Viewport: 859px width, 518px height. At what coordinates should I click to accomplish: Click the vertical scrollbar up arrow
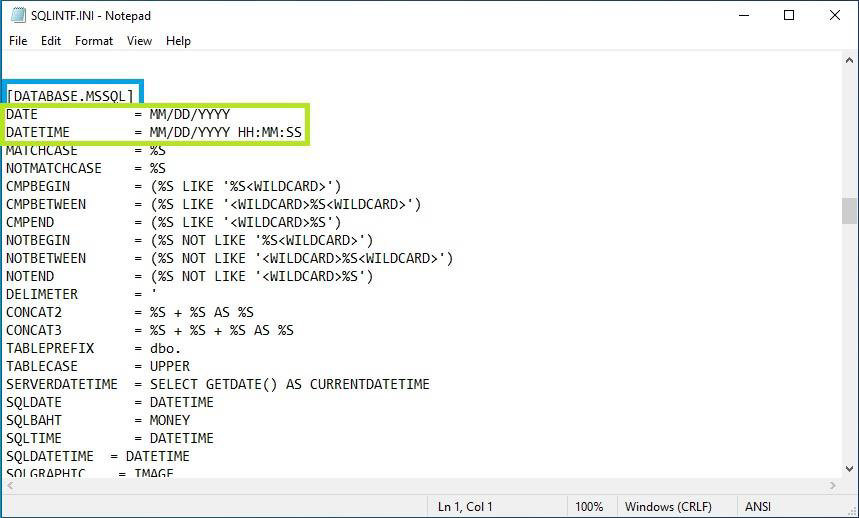coord(849,61)
